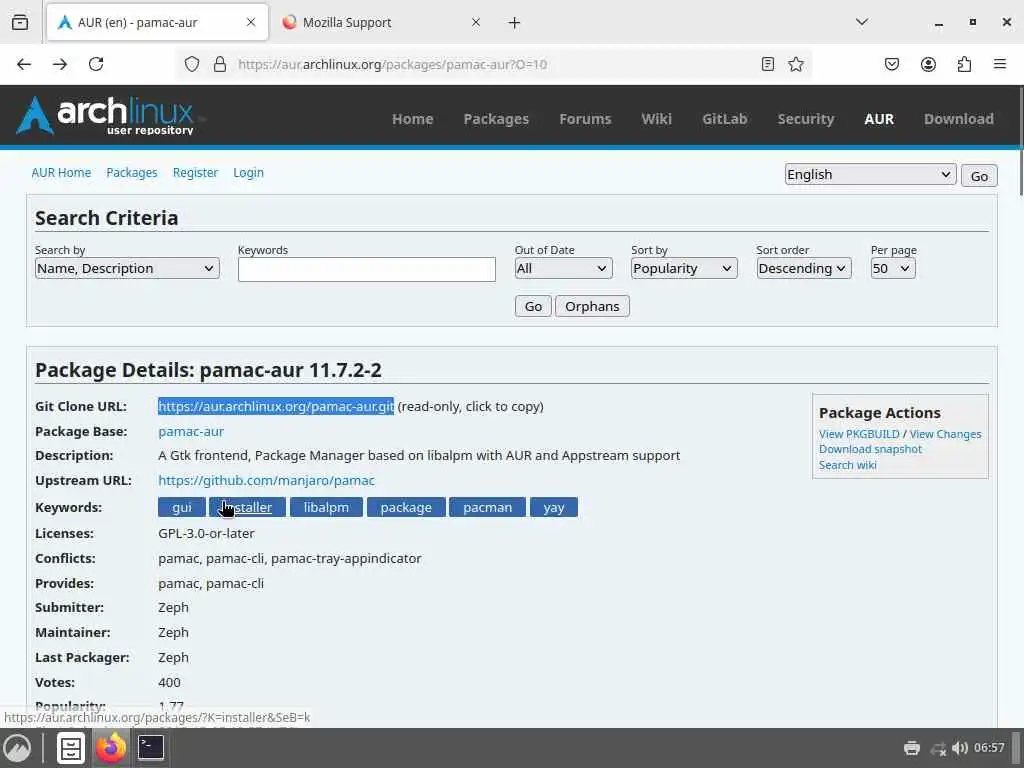Image resolution: width=1024 pixels, height=768 pixels.
Task: Click the Orphans button
Action: 592,306
